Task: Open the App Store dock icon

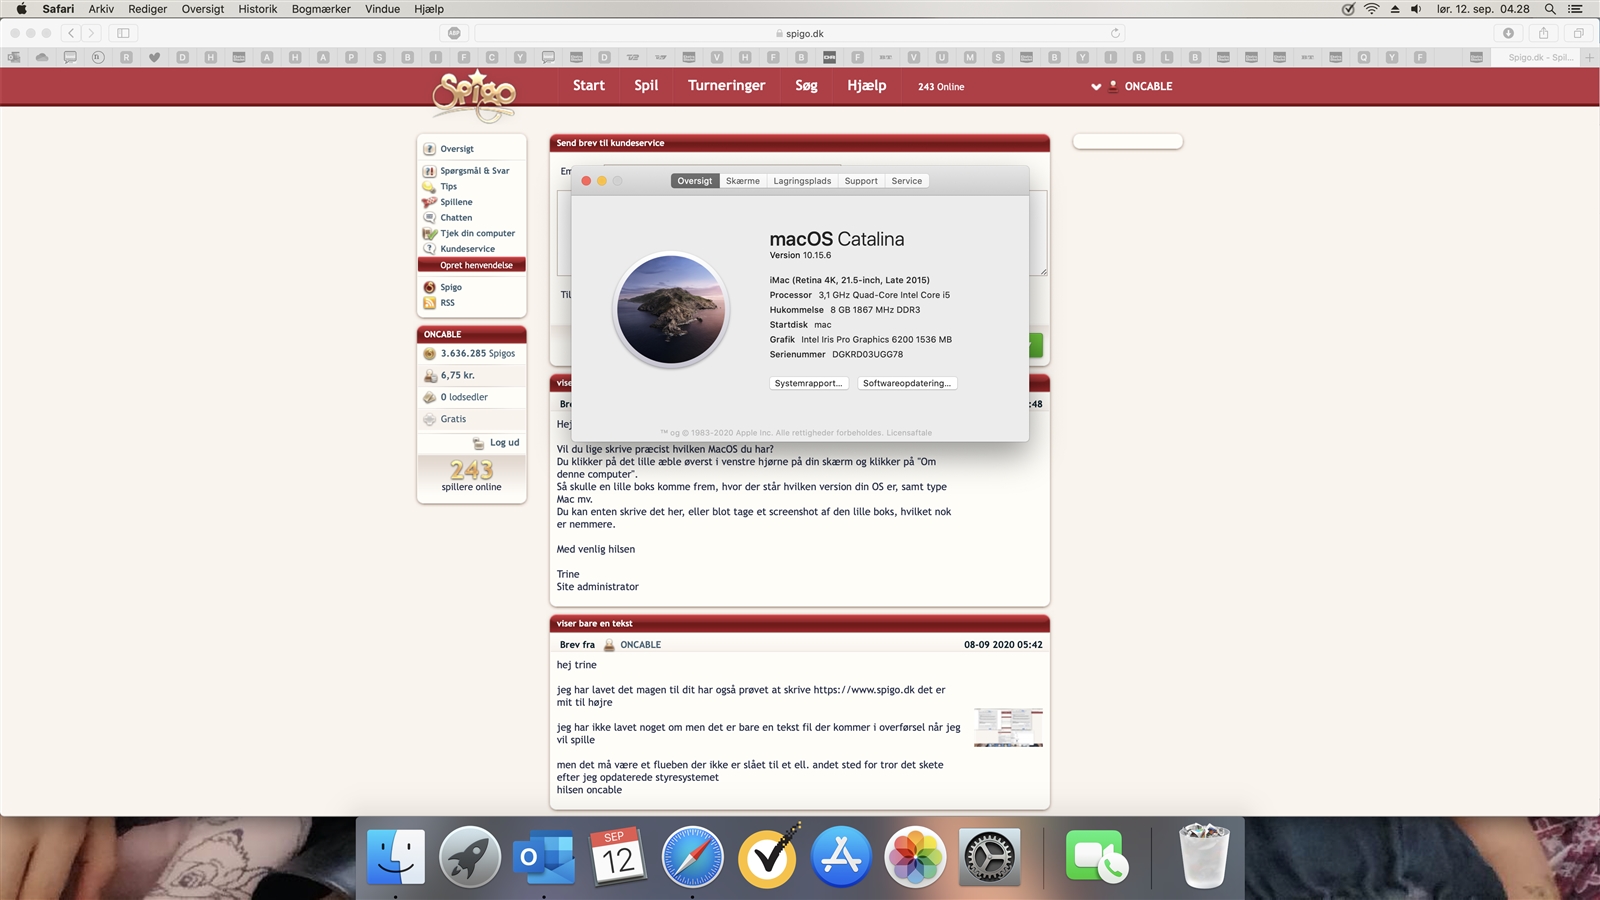Action: tap(841, 858)
